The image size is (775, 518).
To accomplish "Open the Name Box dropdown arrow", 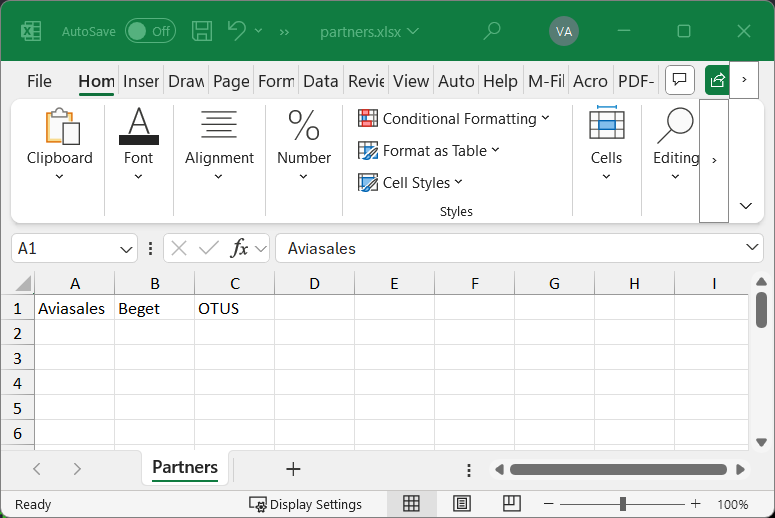I will coord(127,249).
